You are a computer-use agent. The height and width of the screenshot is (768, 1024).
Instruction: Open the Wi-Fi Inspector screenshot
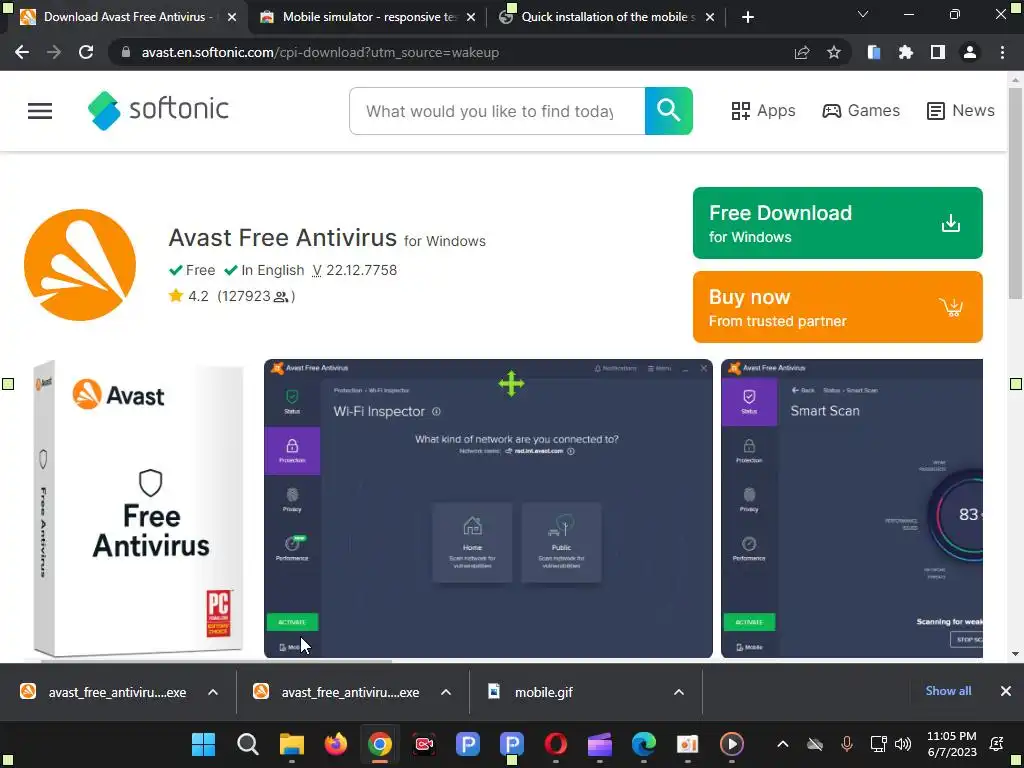(x=488, y=508)
